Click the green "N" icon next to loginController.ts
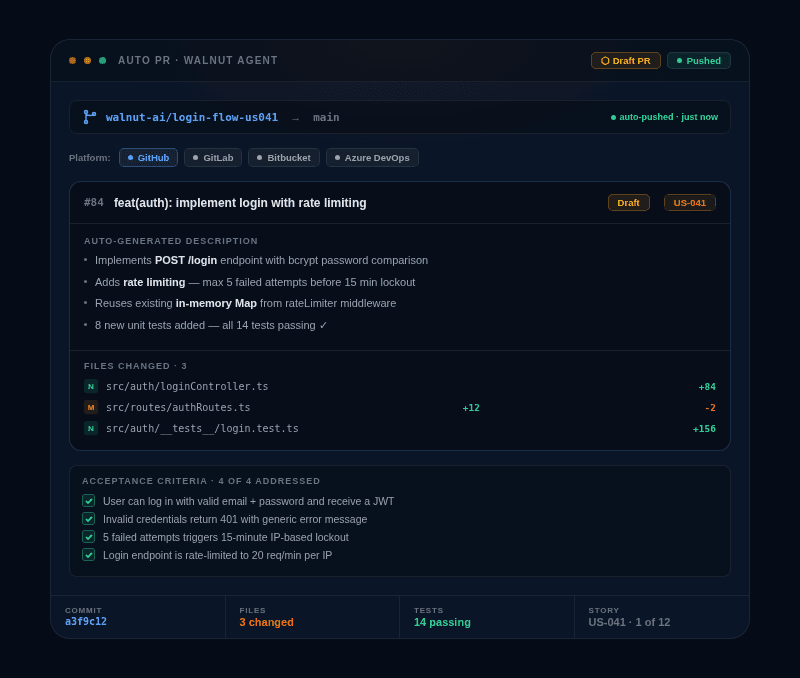Image resolution: width=800 pixels, height=678 pixels. pyautogui.click(x=90, y=386)
